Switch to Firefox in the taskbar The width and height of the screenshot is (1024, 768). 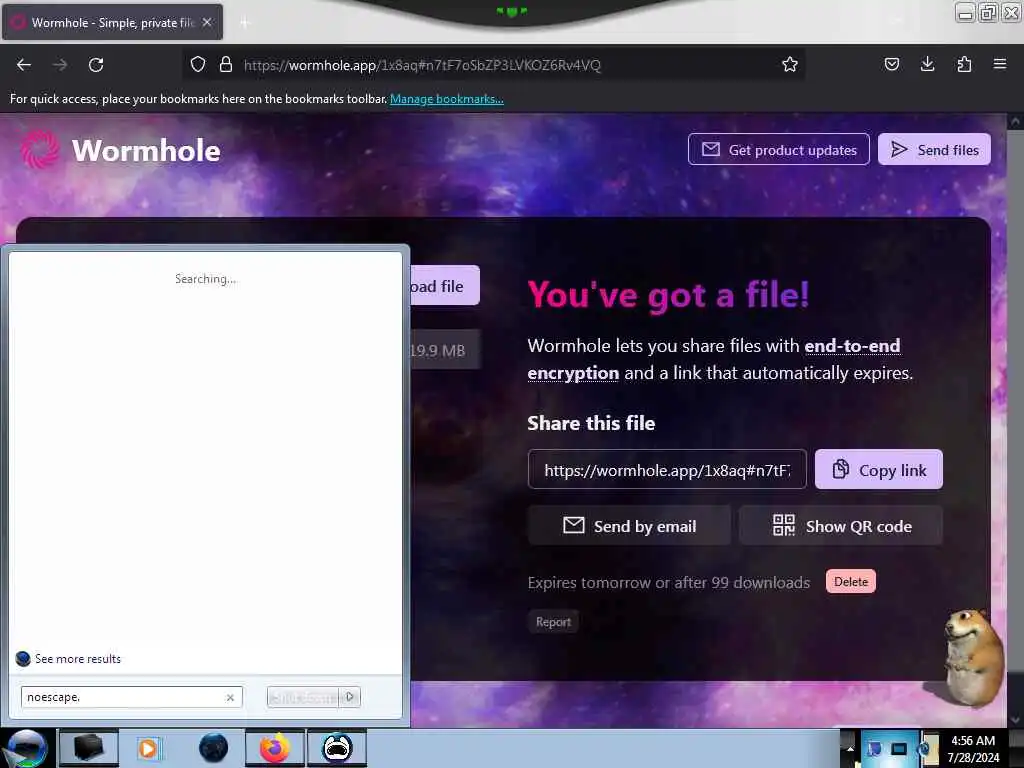(x=275, y=748)
